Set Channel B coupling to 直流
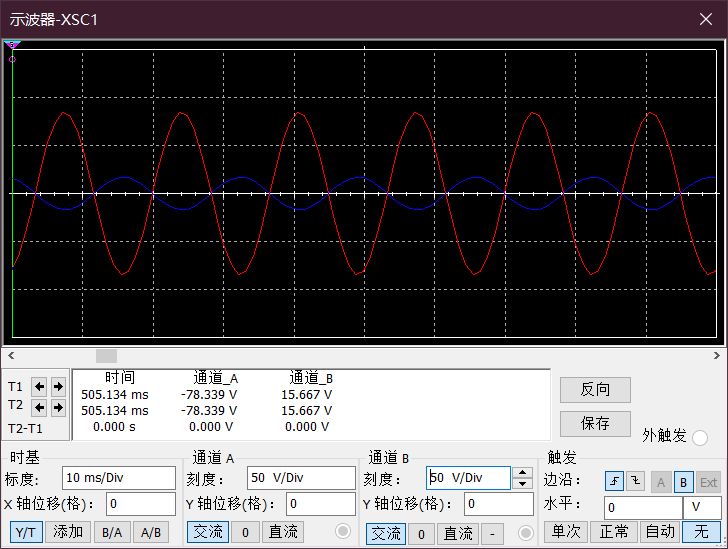 click(x=458, y=534)
